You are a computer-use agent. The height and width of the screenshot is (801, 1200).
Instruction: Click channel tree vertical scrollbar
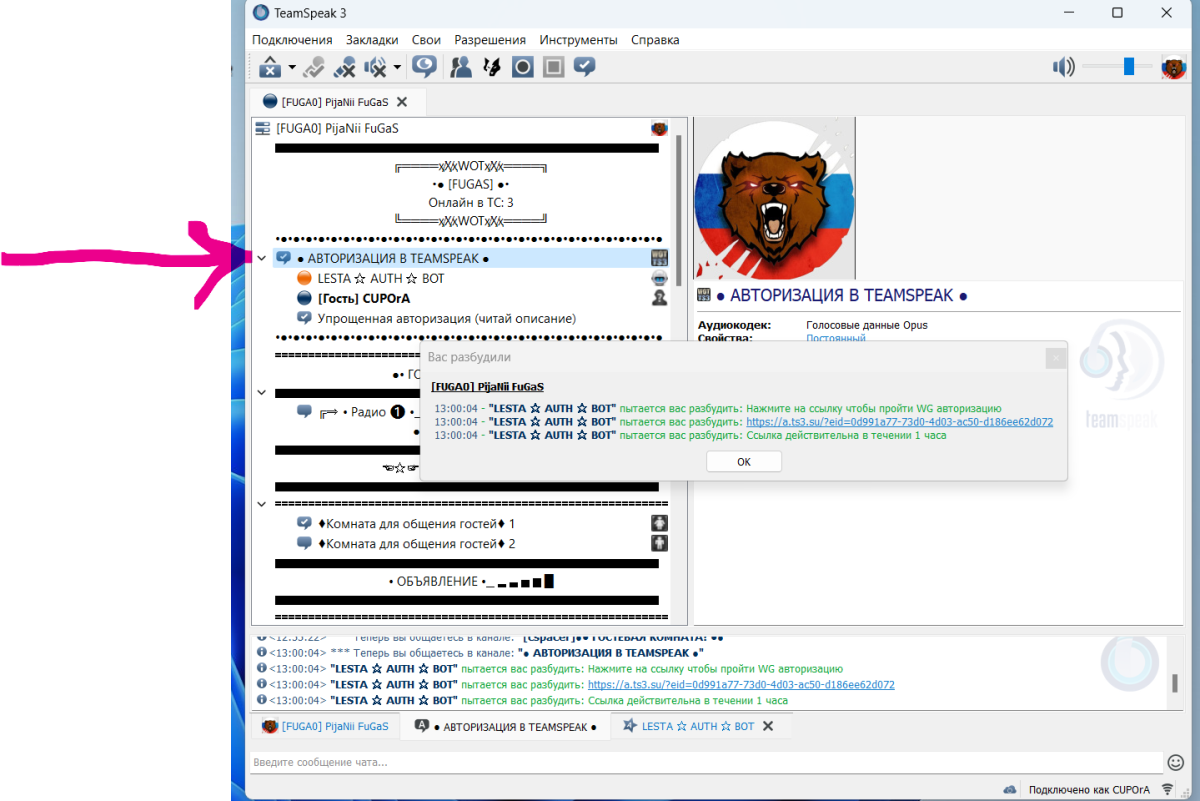click(681, 212)
